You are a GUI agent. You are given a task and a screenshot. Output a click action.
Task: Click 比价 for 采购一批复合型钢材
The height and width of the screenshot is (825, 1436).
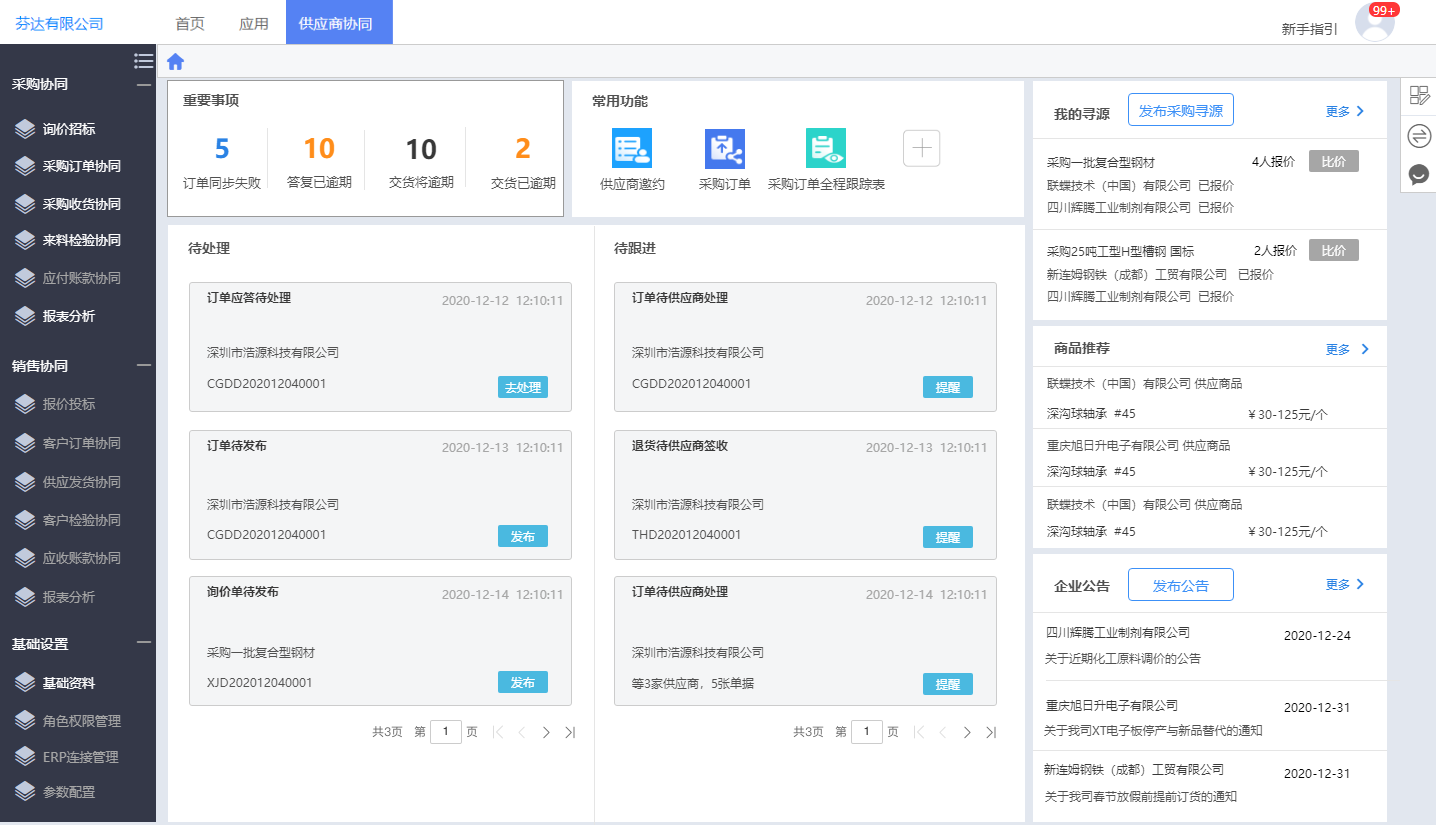tap(1334, 161)
